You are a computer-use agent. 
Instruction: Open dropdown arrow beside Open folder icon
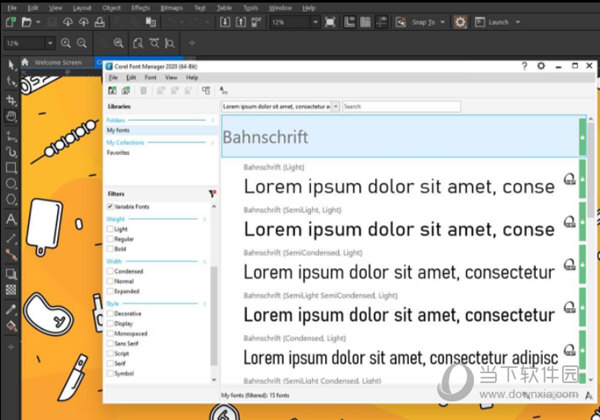tap(38, 22)
